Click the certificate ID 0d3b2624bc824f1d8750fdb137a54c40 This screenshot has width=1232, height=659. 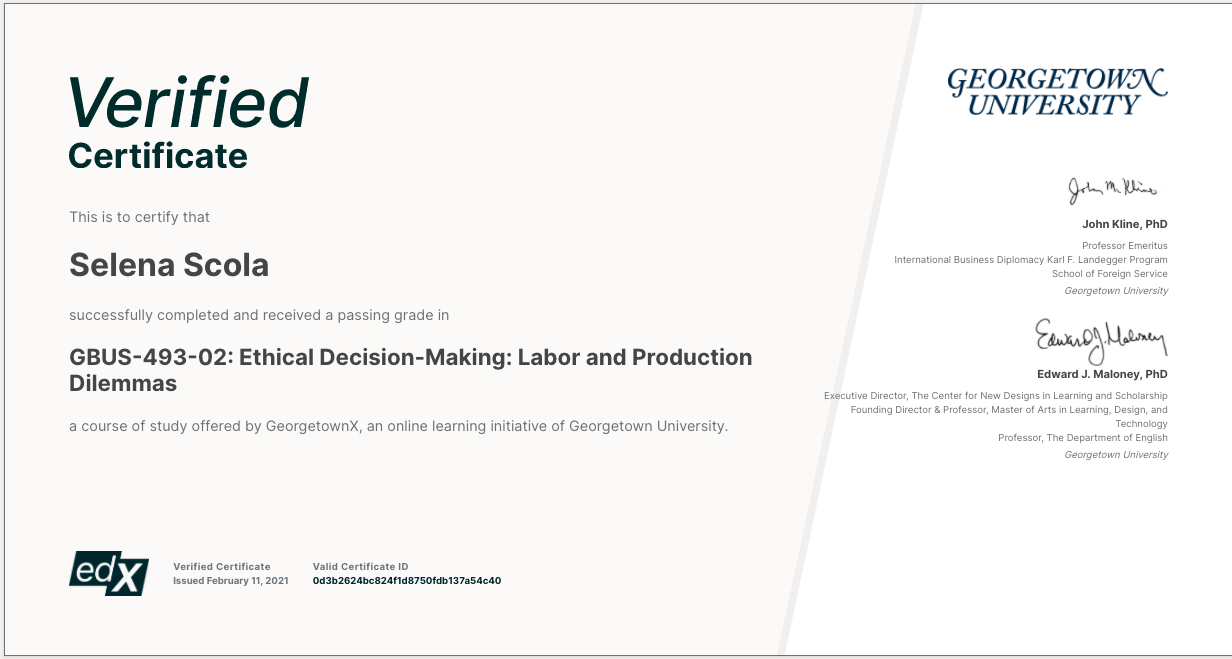[x=407, y=581]
